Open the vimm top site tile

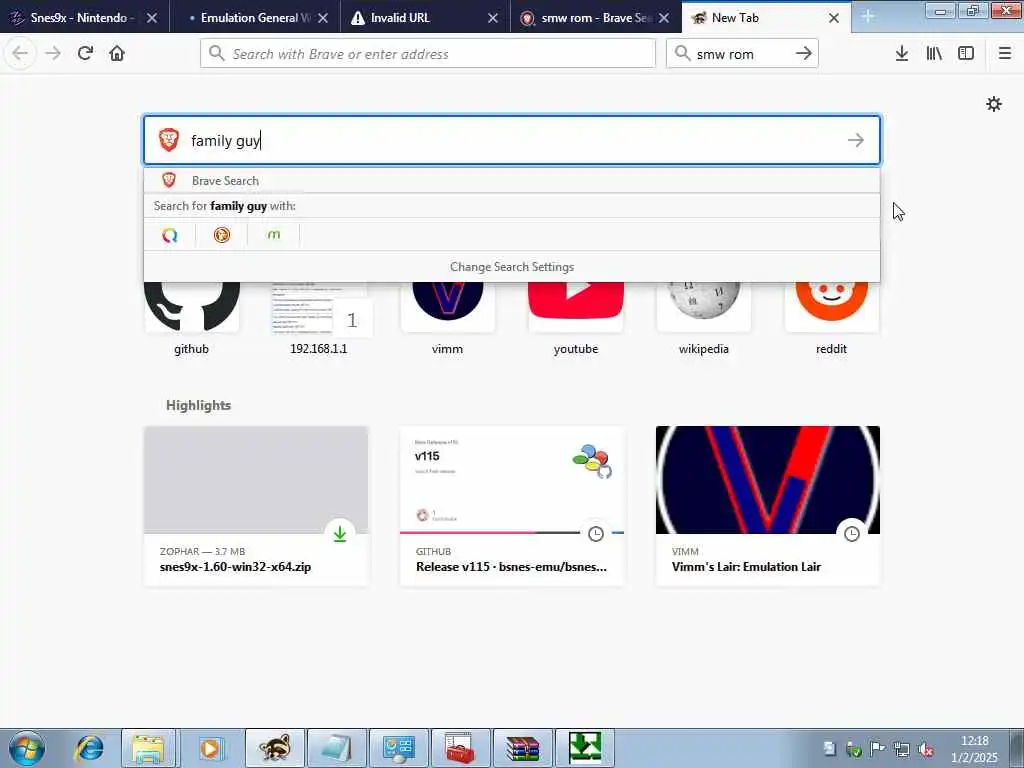(x=447, y=318)
